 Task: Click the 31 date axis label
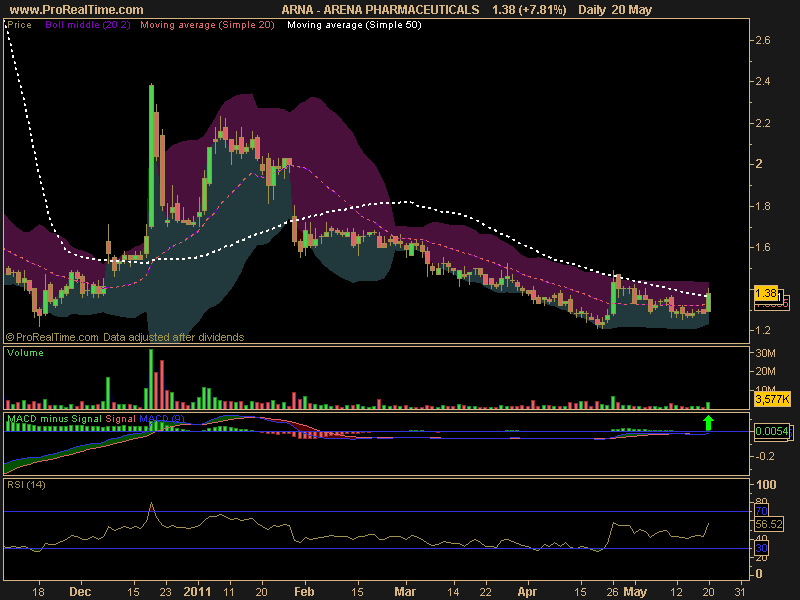[x=741, y=592]
